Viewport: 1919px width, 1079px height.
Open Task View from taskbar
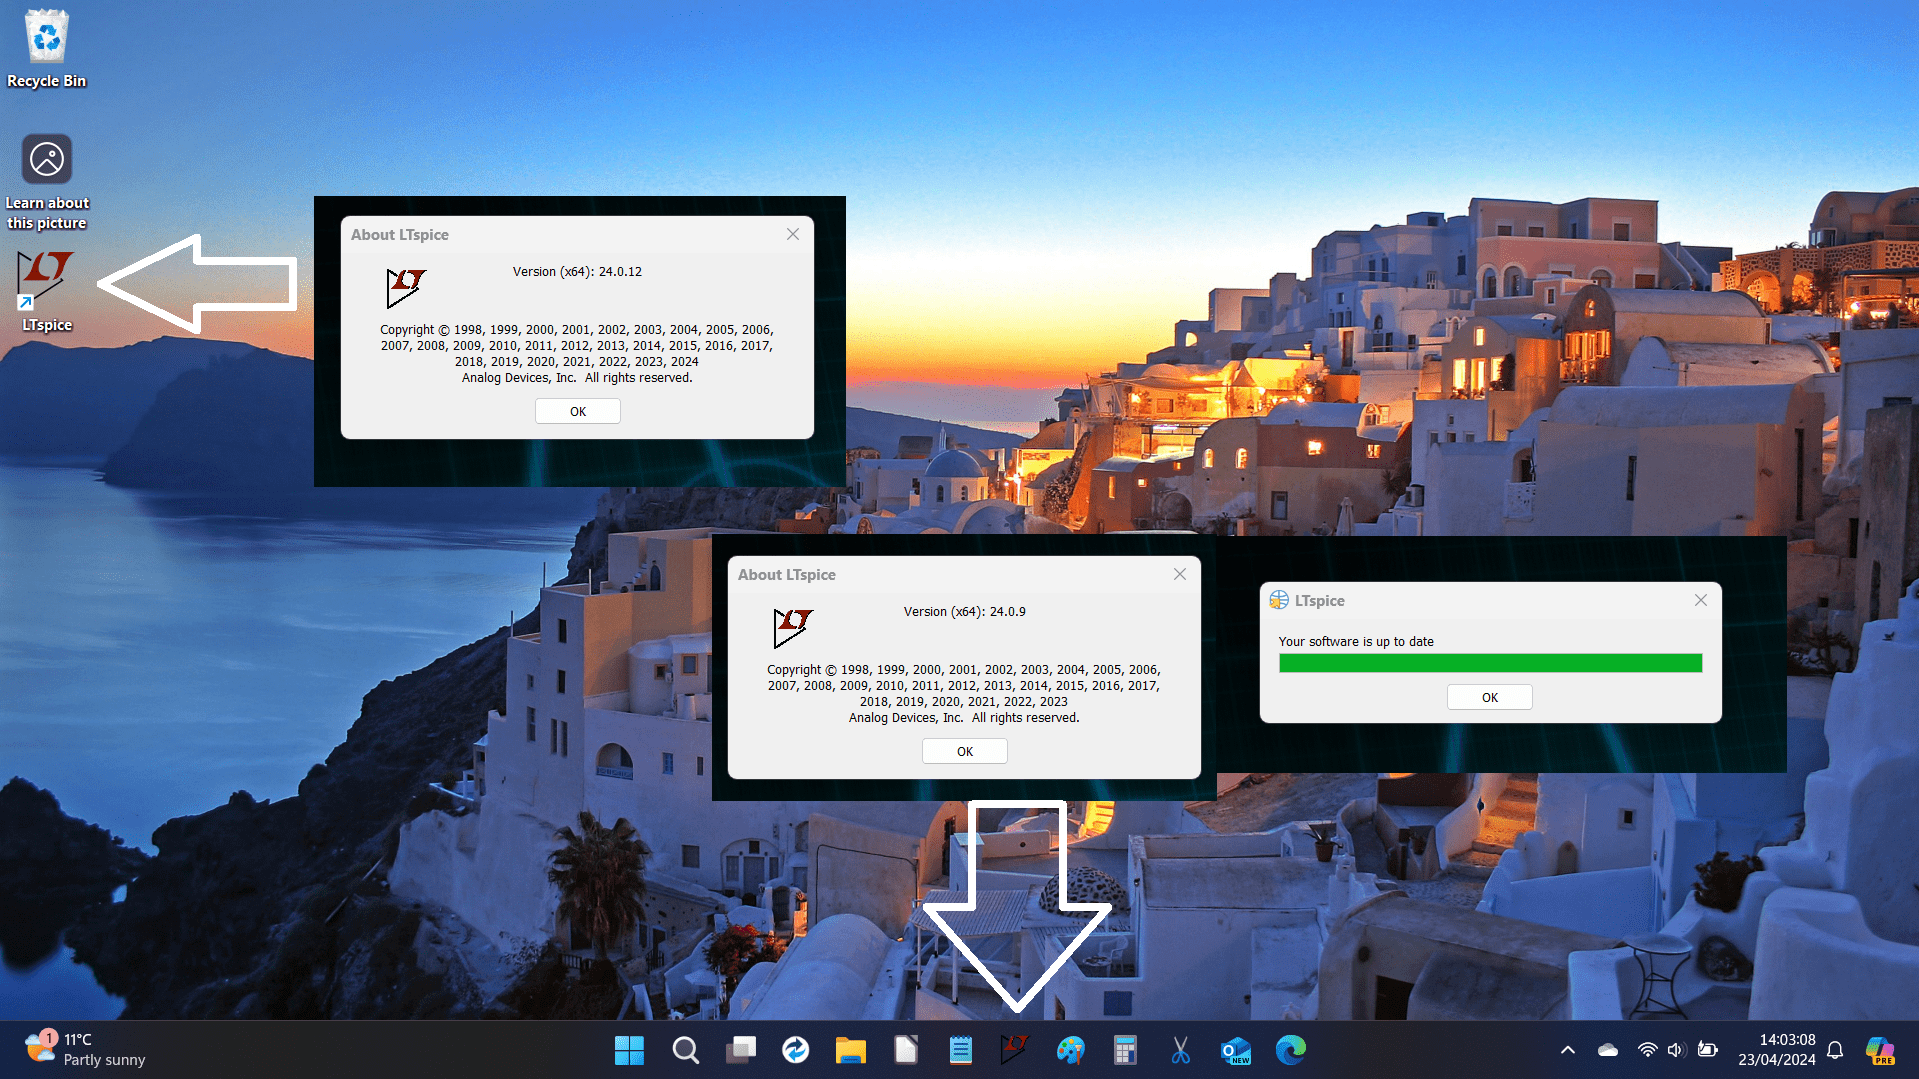[741, 1050]
